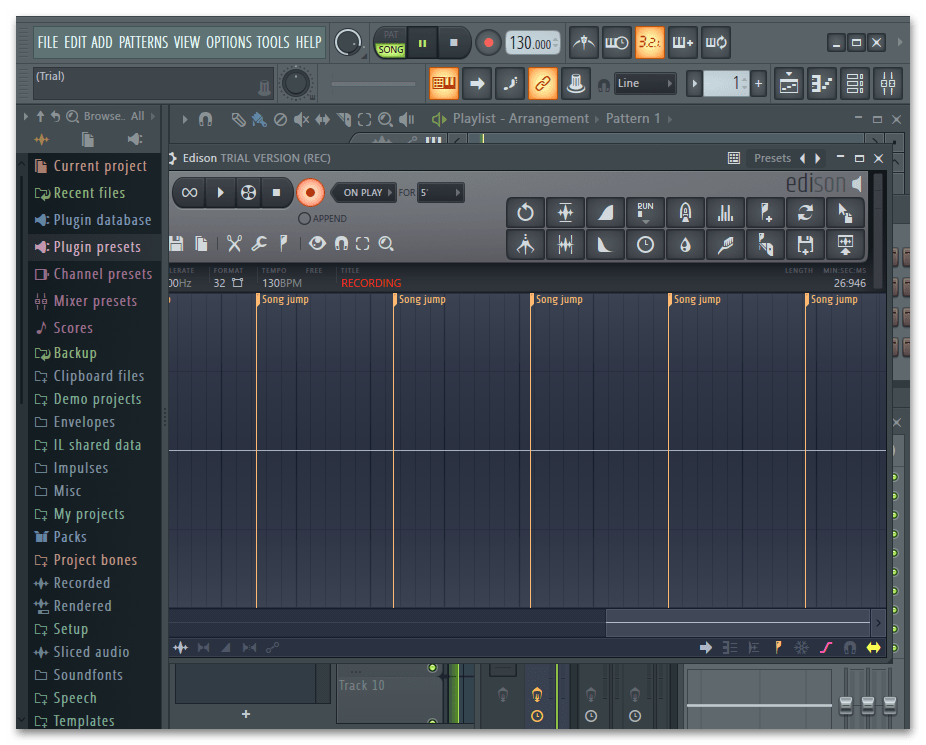Click the snowflake freeze icon in Edison
The image size is (926, 745).
[x=801, y=648]
